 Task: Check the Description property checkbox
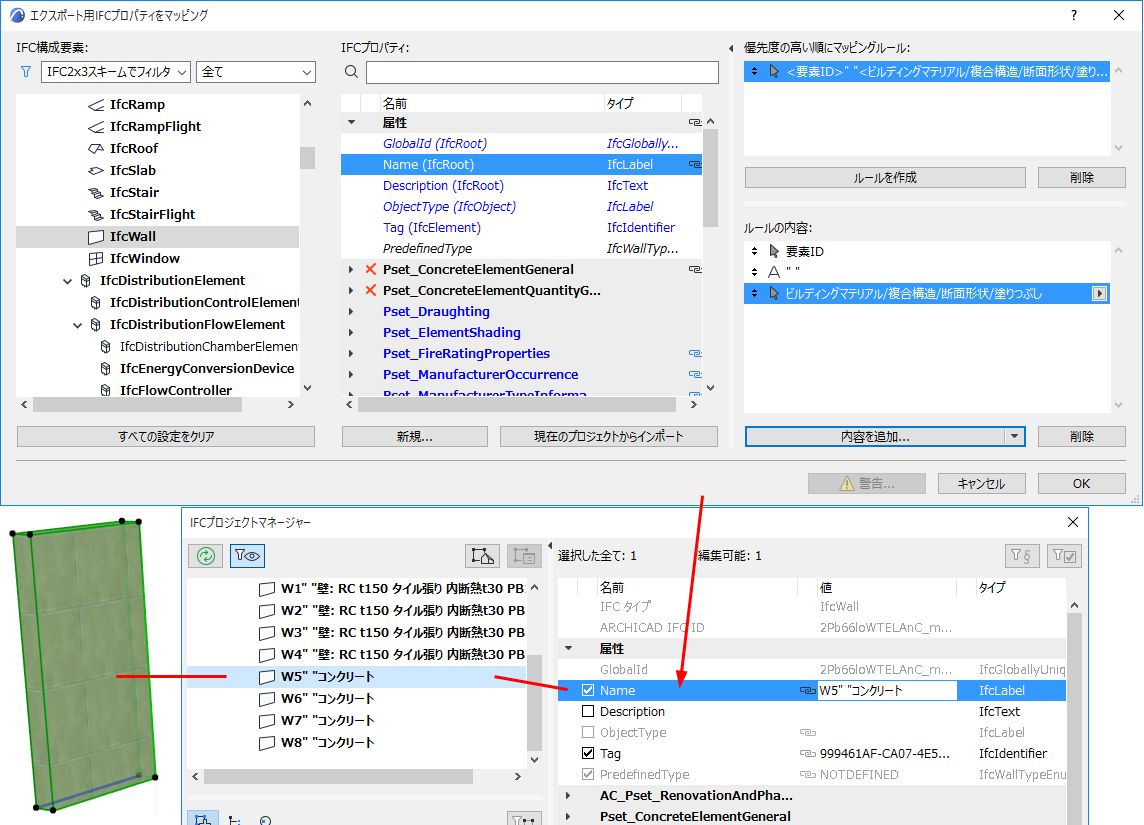pos(588,711)
